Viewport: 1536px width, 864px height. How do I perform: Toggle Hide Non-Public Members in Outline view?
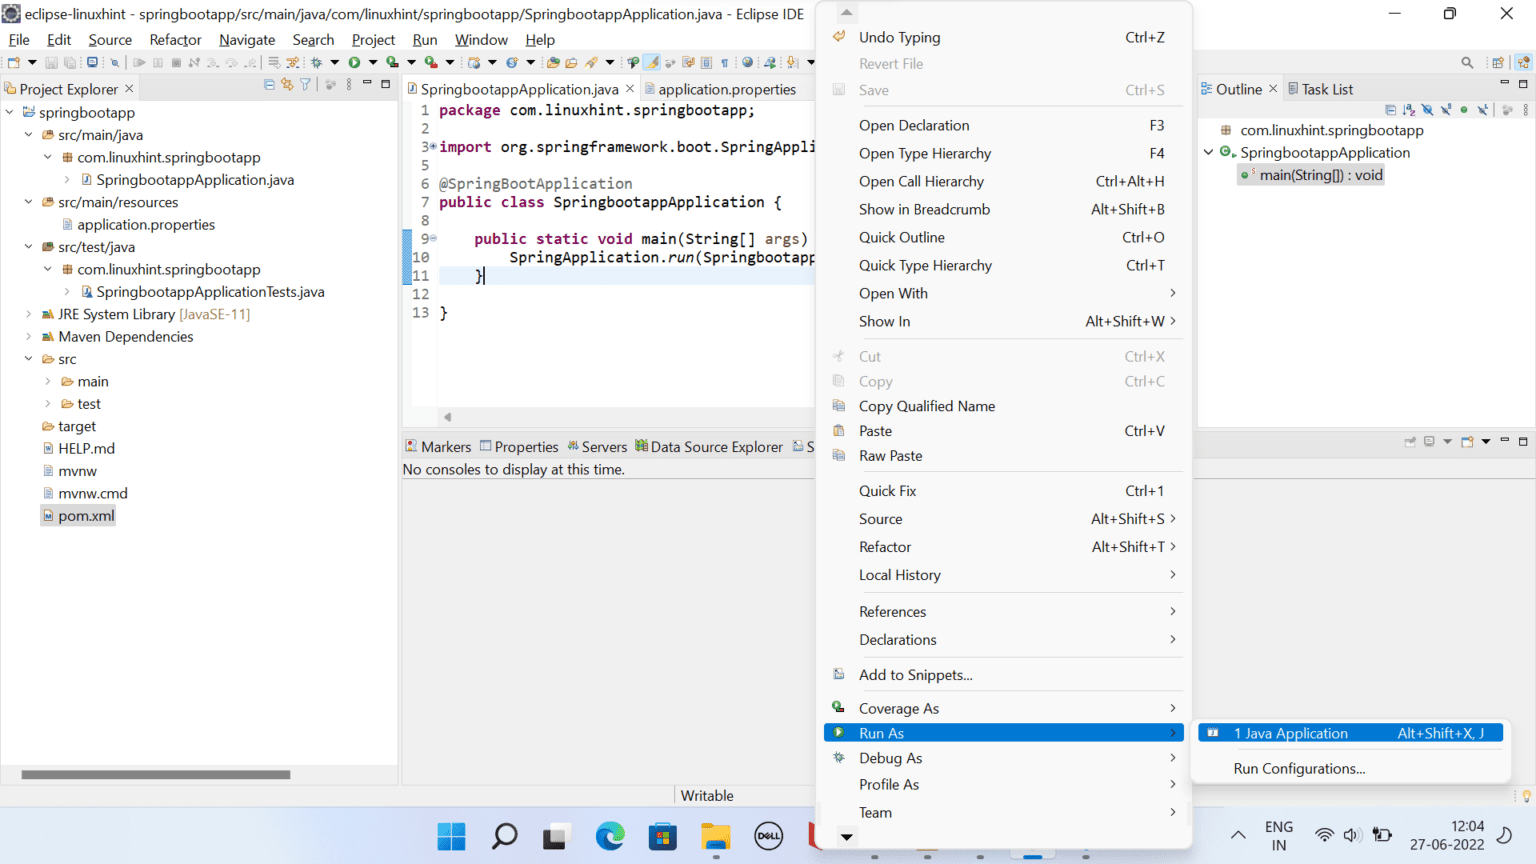pyautogui.click(x=1464, y=110)
